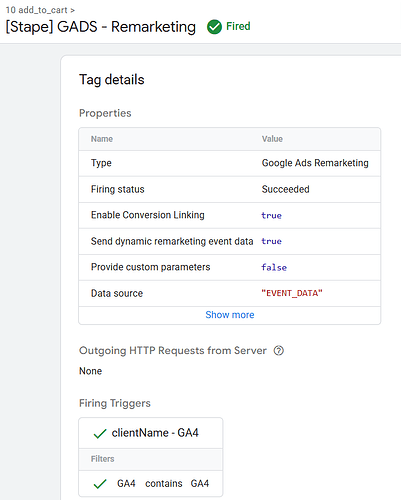Click the contains operator in the filter row
This screenshot has height=500, width=401.
[x=164, y=484]
